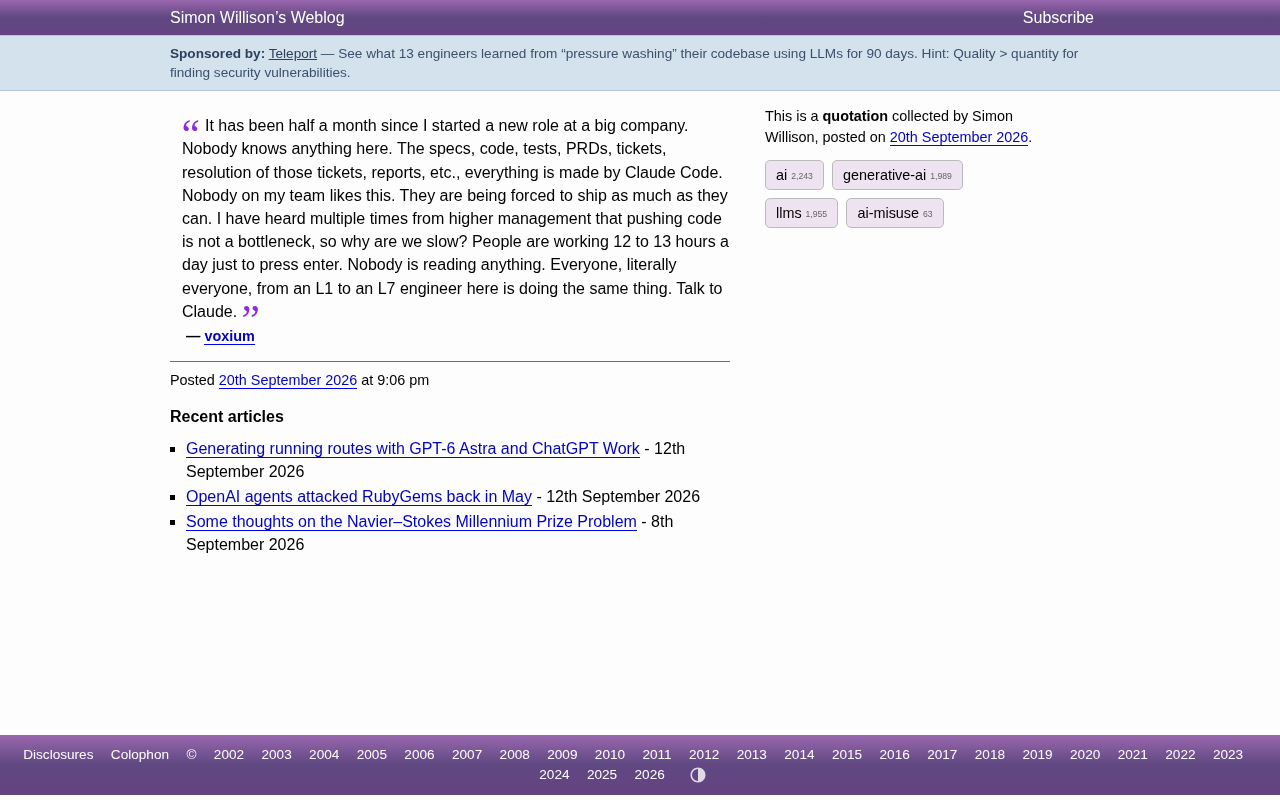The height and width of the screenshot is (800, 1280).
Task: Open the OpenAI agents attacked RubyGems article
Action: 359,497
